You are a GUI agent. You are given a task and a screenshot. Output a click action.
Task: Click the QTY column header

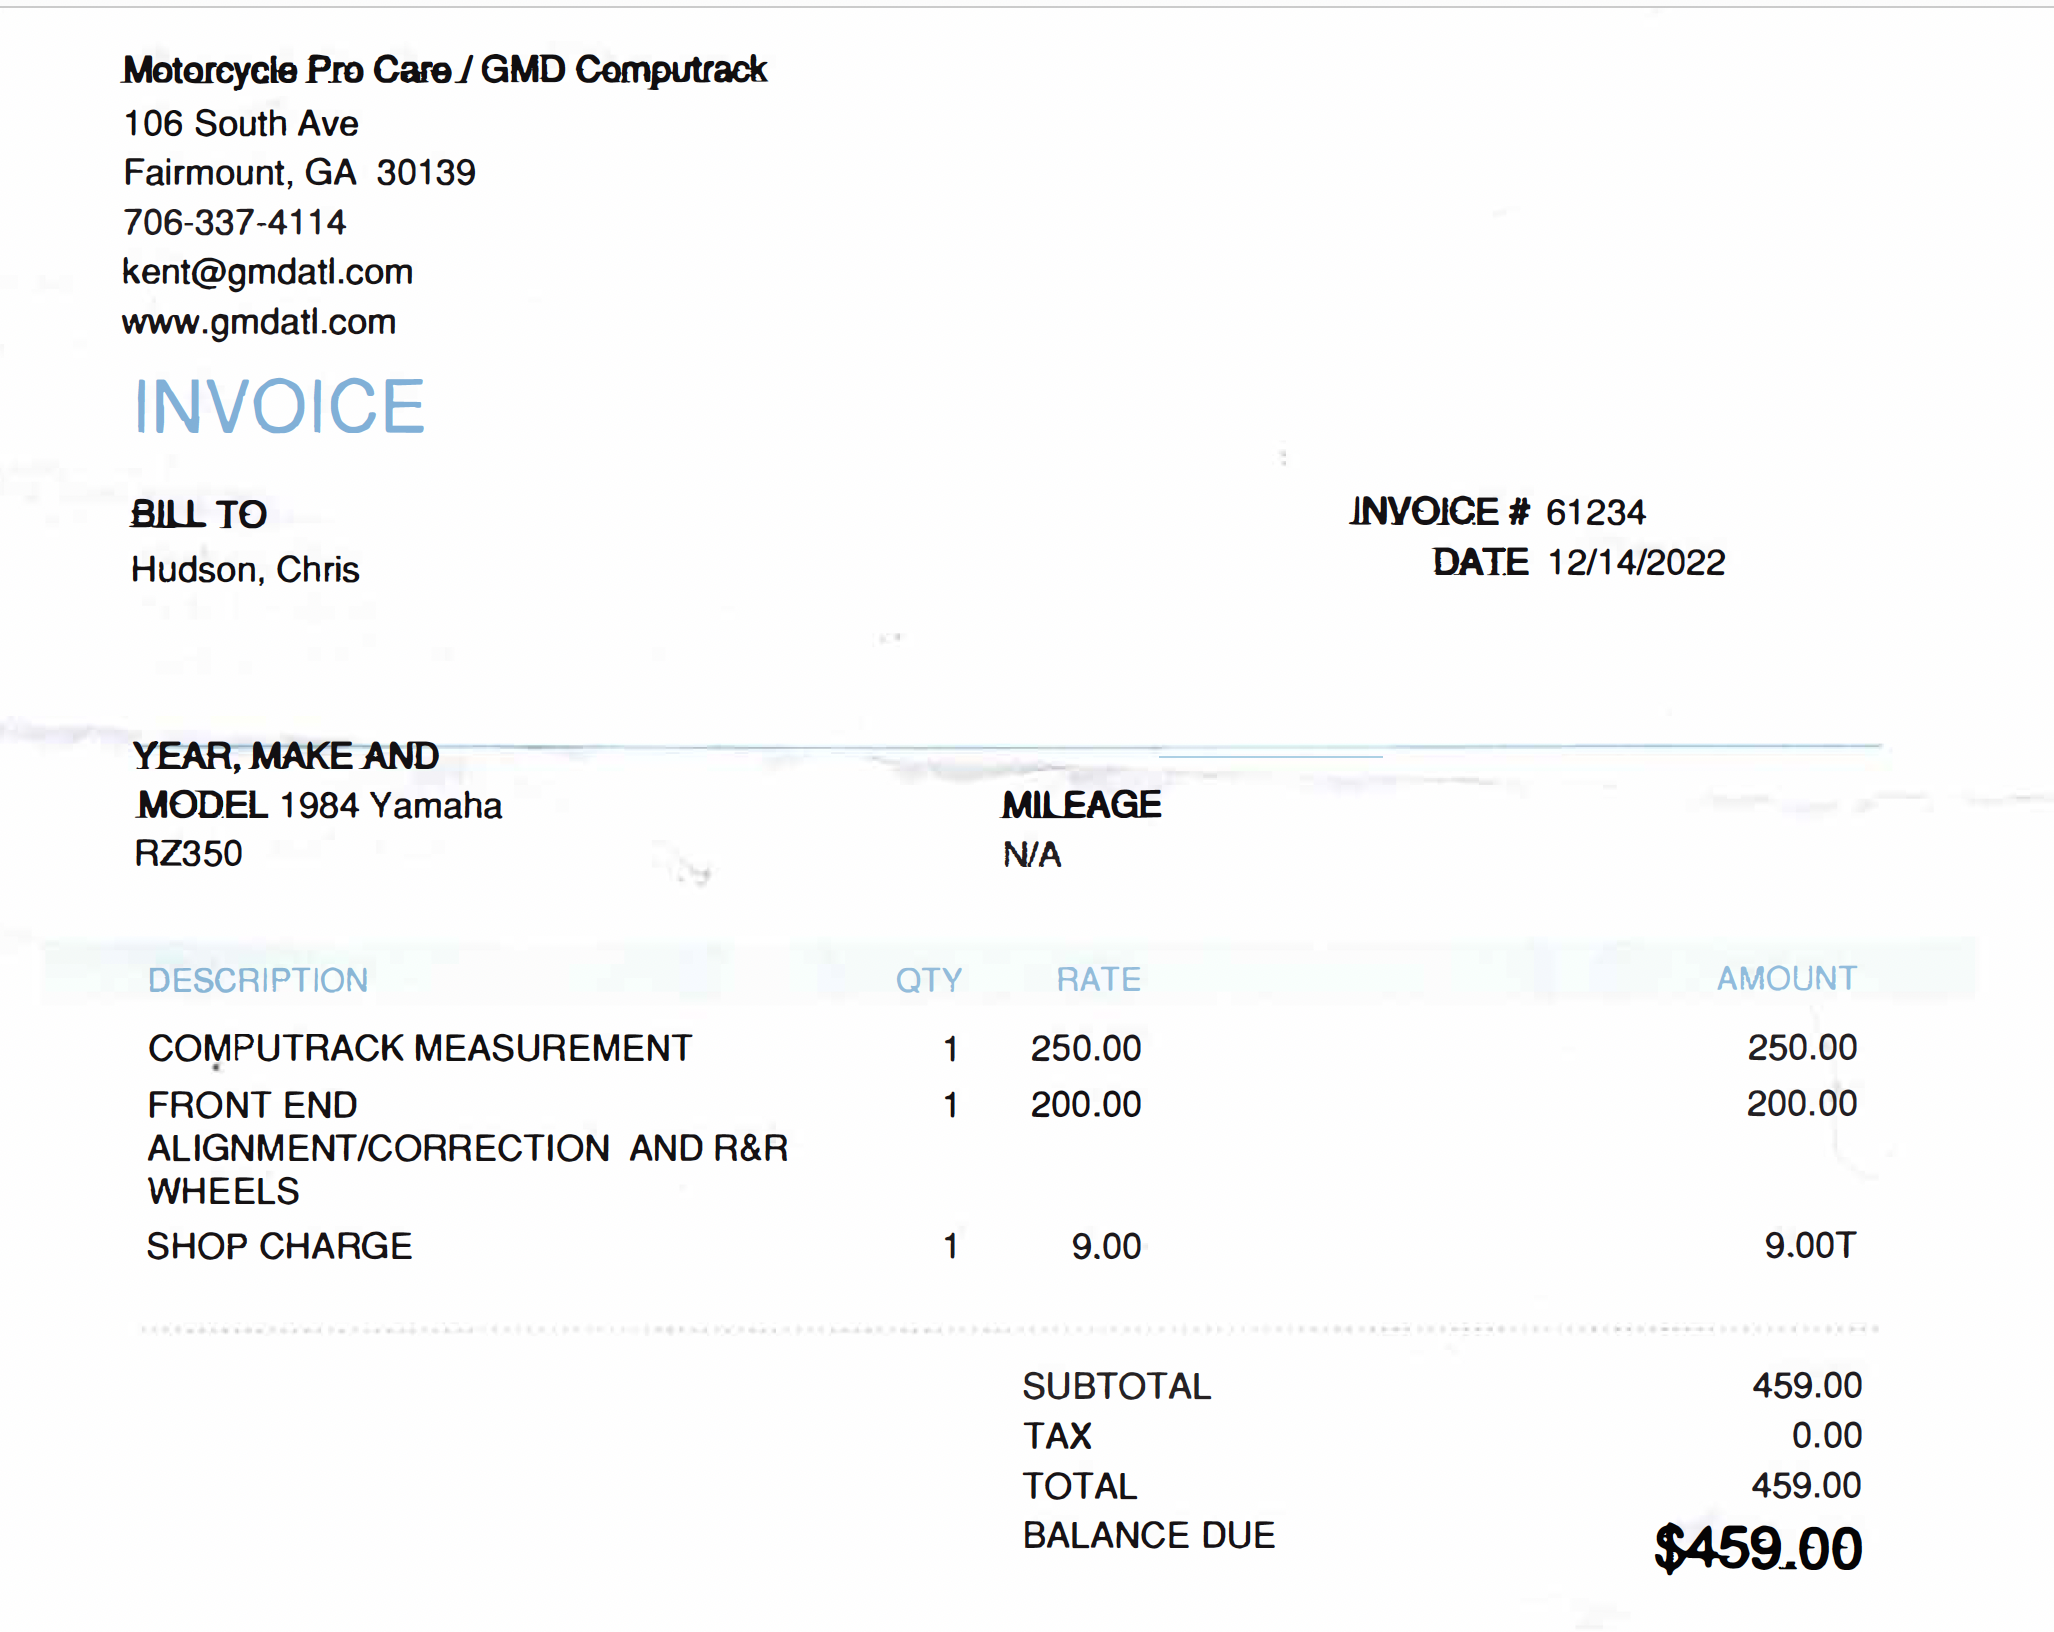click(x=929, y=979)
